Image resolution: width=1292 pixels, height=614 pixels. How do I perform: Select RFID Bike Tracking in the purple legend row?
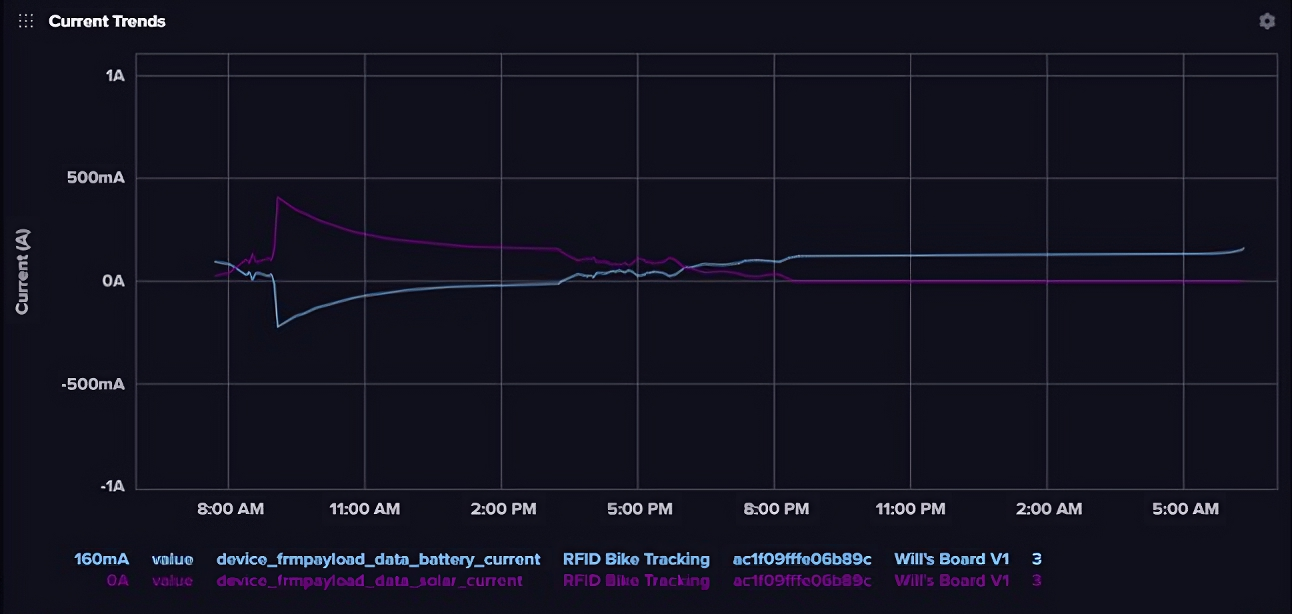tap(636, 580)
